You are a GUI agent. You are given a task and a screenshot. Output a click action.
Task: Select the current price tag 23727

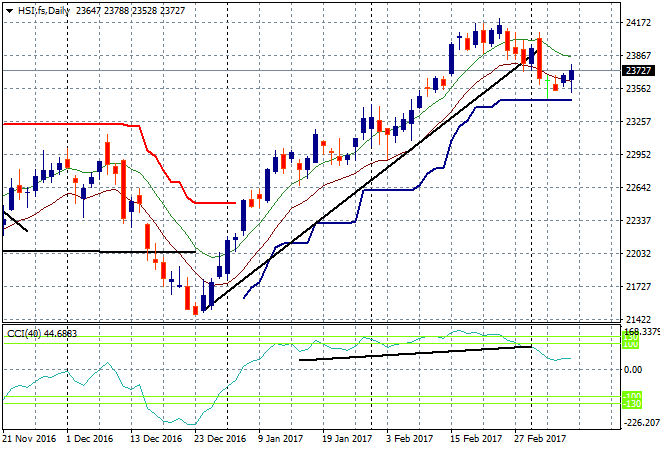[x=638, y=71]
